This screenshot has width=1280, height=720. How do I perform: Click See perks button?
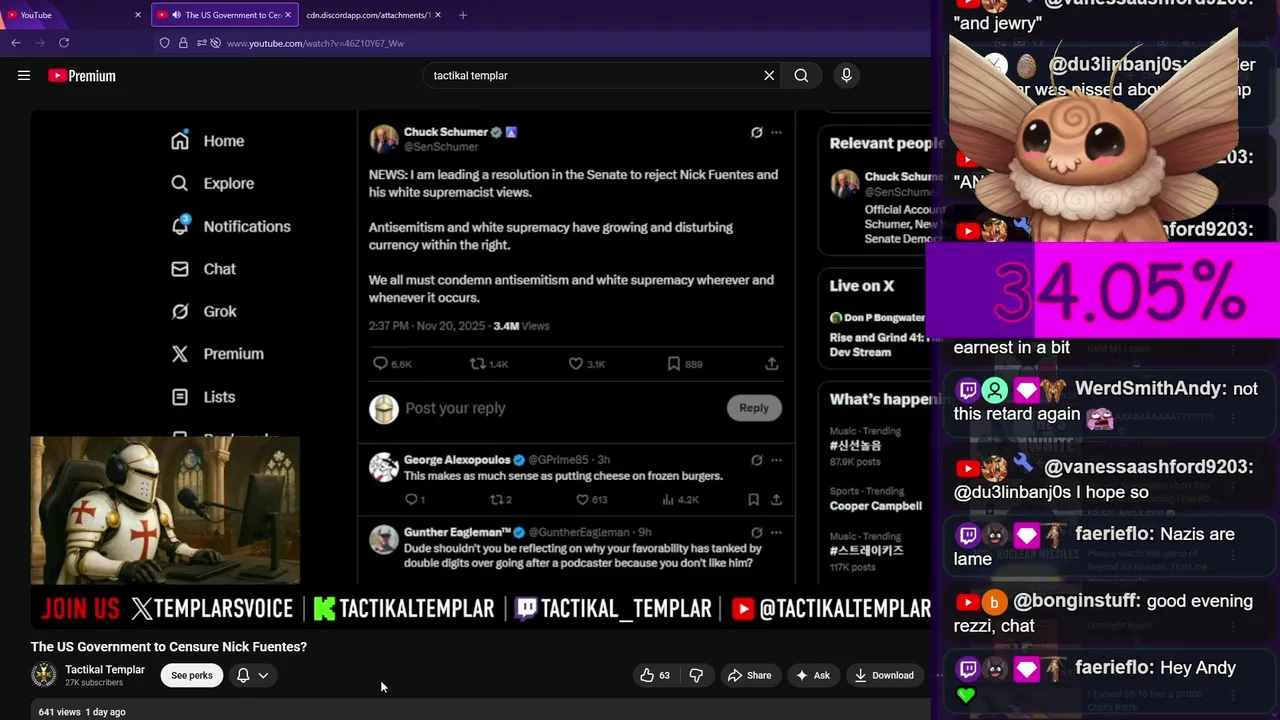click(191, 675)
